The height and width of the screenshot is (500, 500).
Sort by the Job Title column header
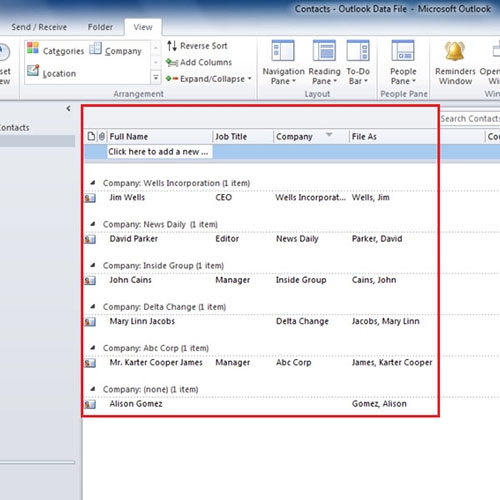click(x=243, y=136)
